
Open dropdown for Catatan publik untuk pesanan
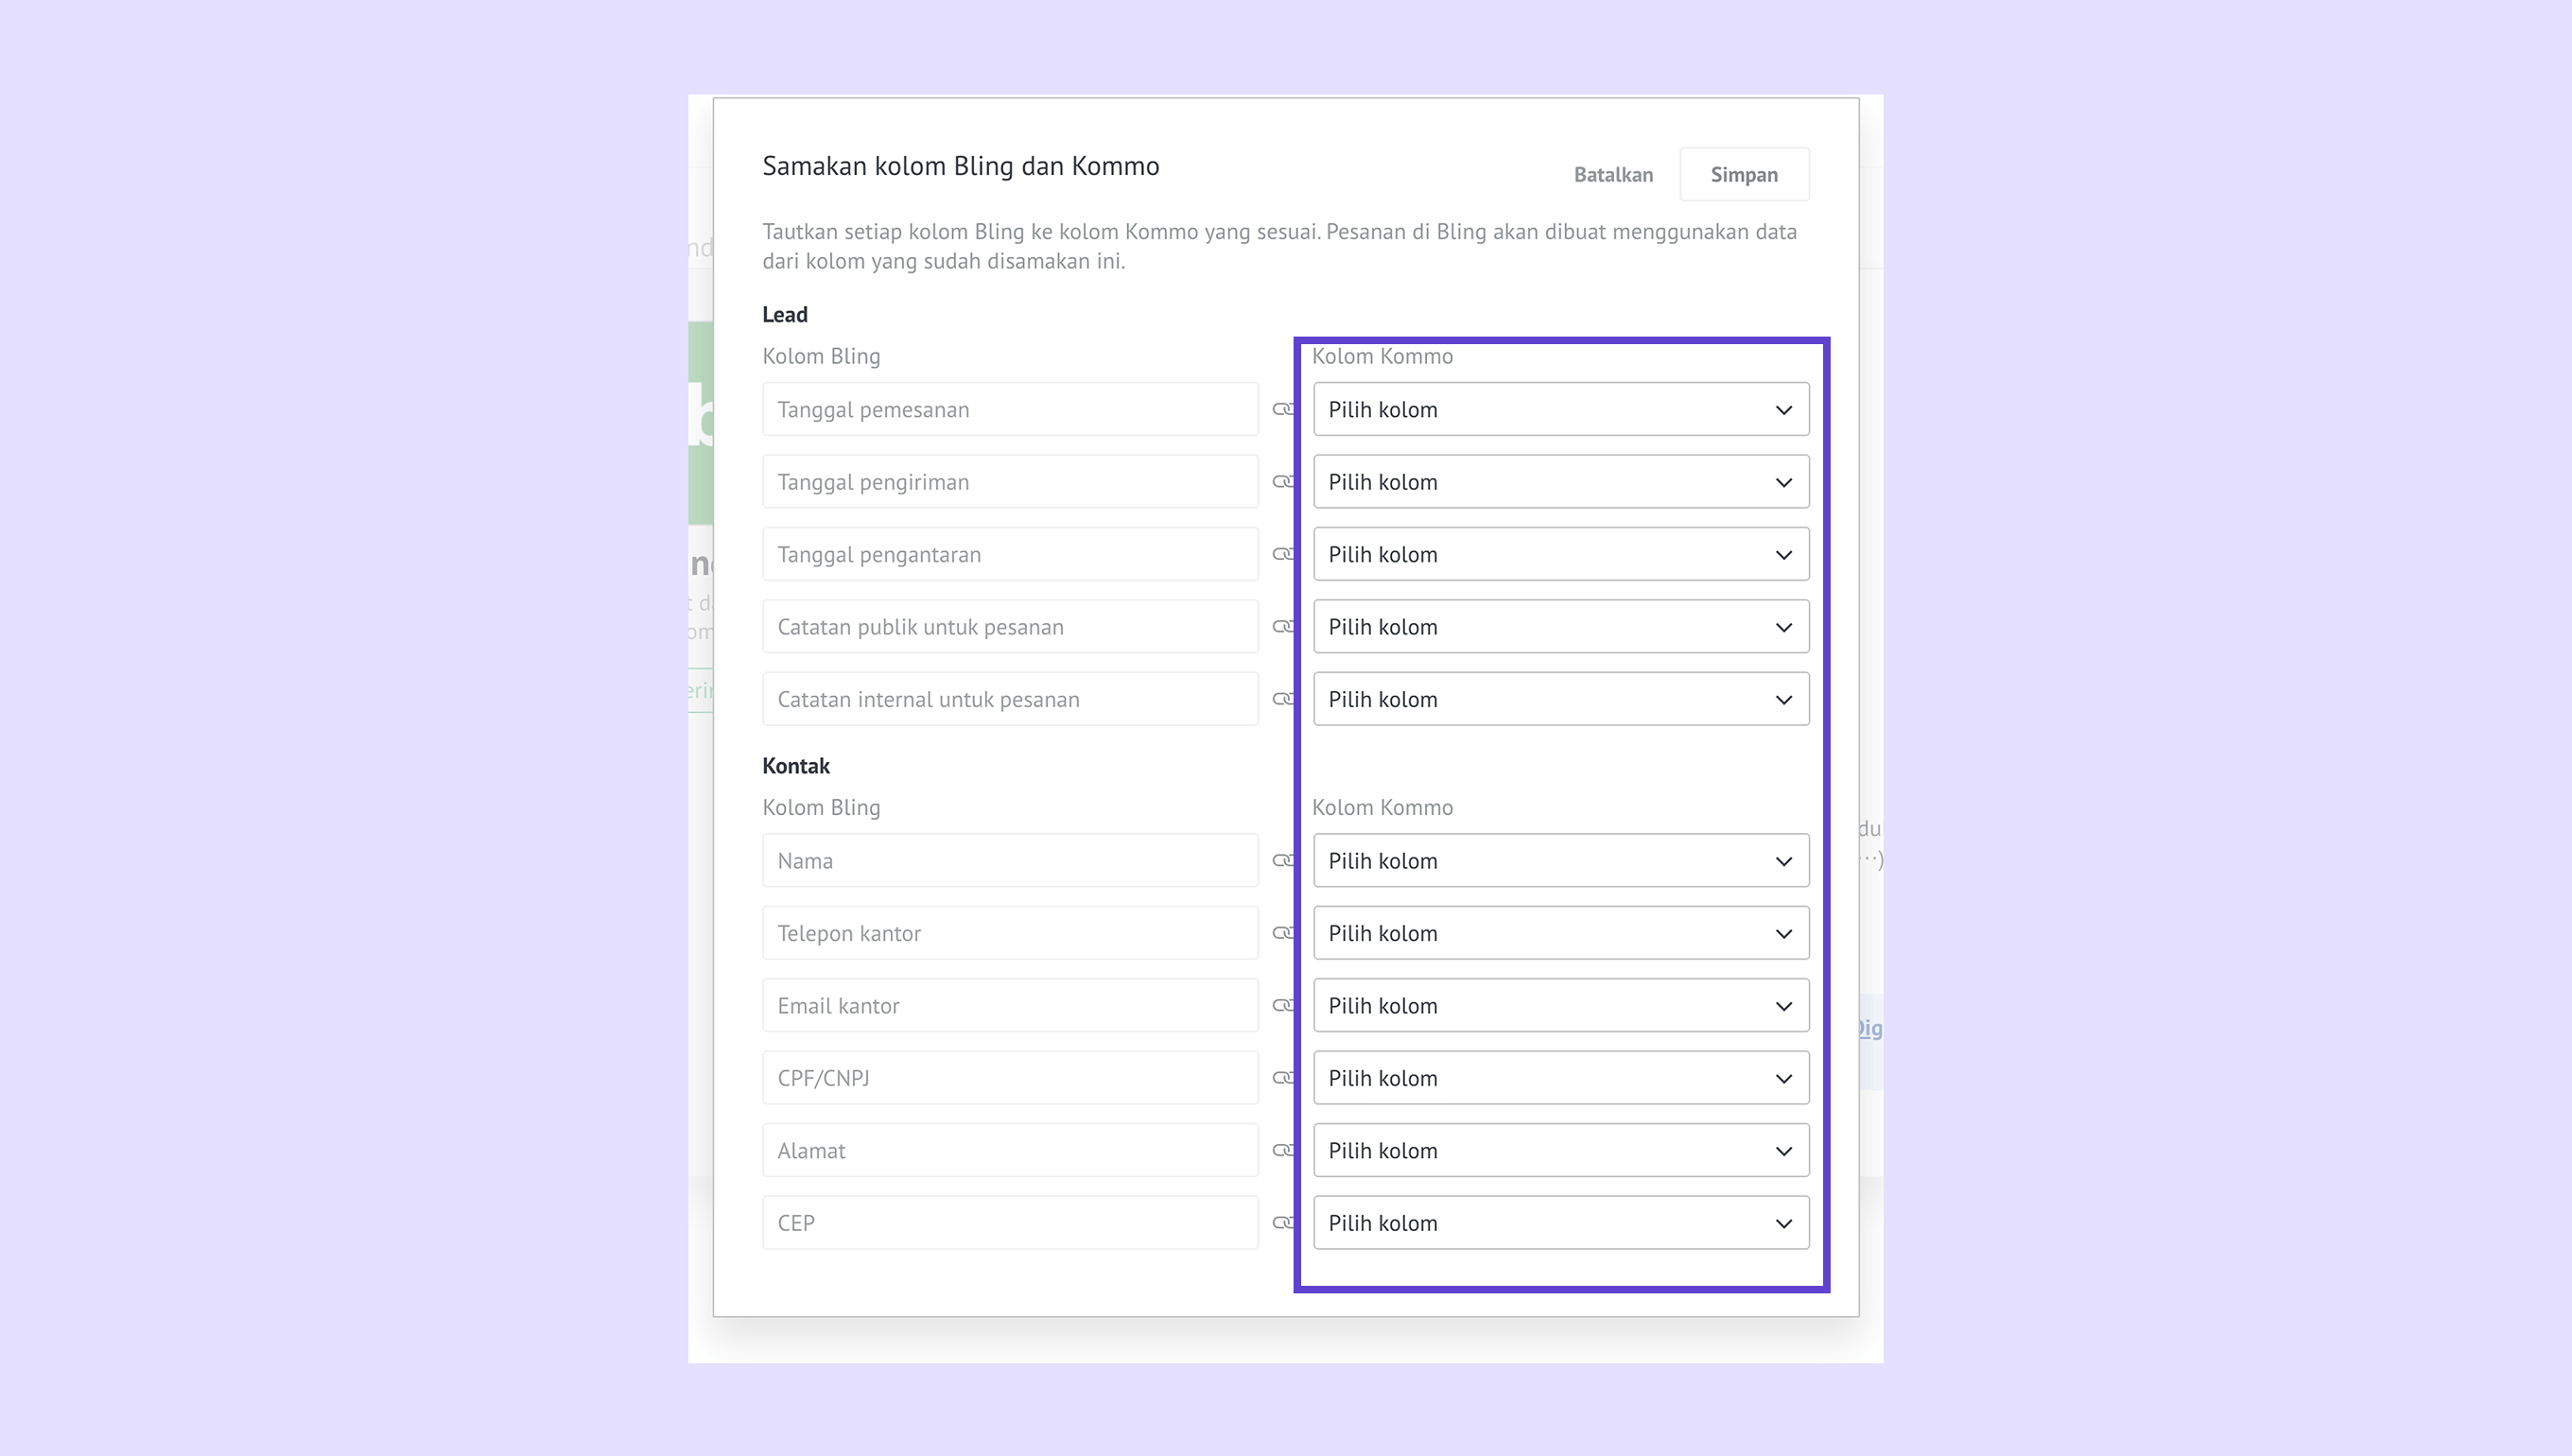click(x=1560, y=627)
